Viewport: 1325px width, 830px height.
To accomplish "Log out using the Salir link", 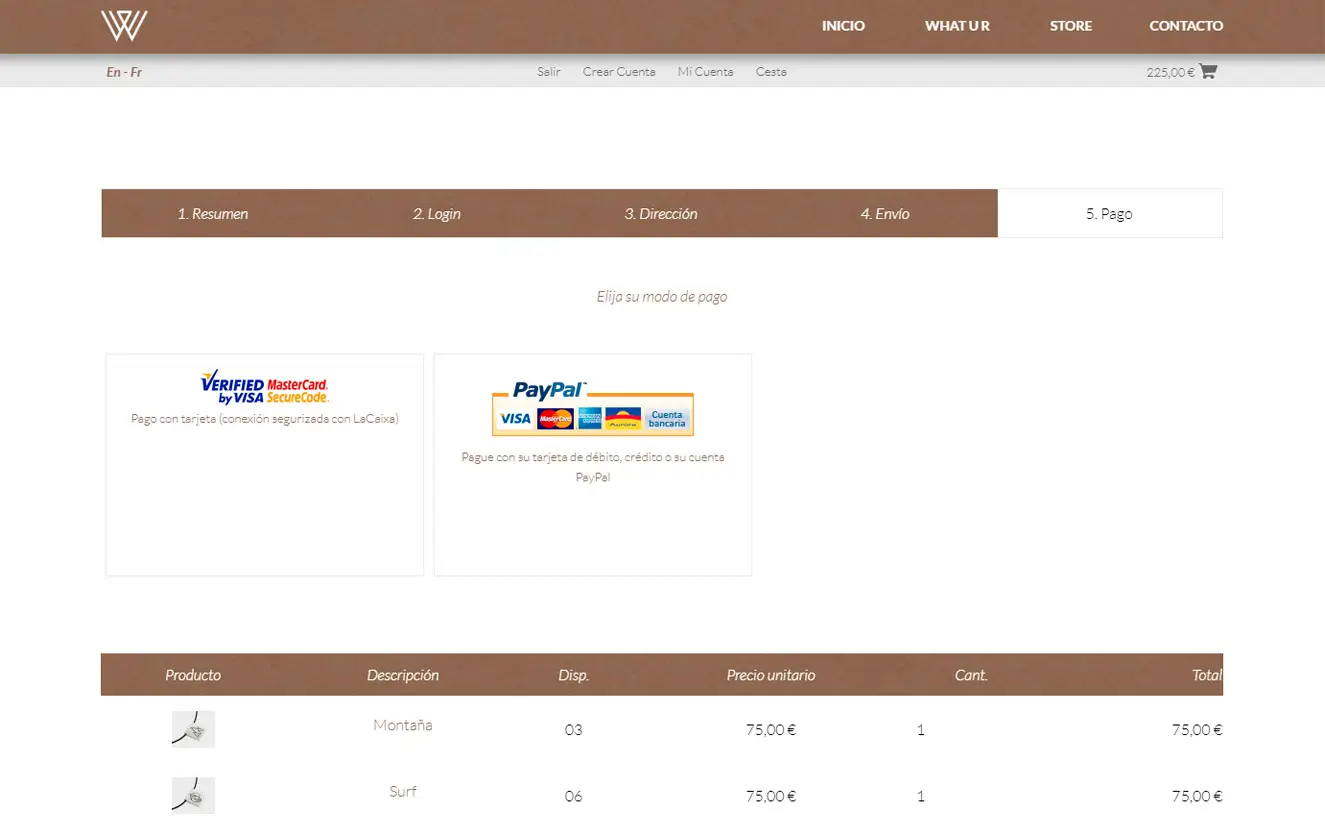I will click(548, 72).
